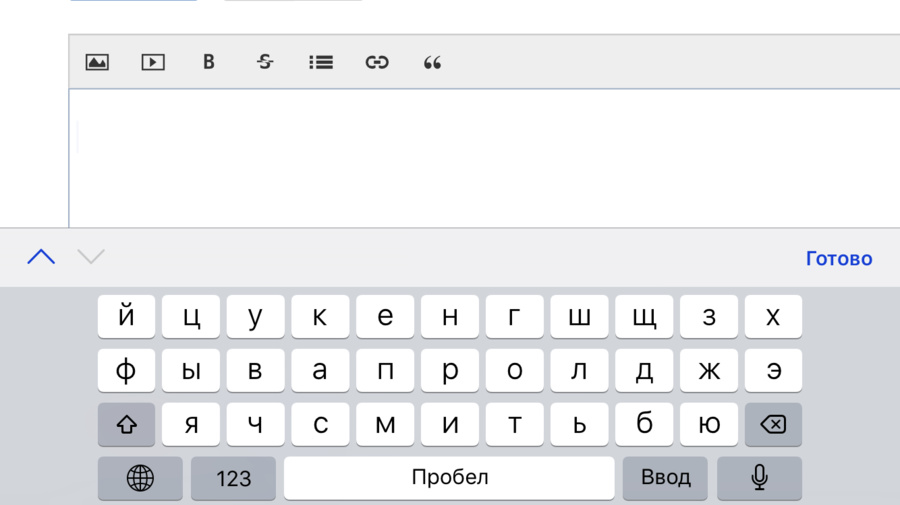Start dictation with the microphone key
900x505 pixels.
pyautogui.click(x=759, y=478)
